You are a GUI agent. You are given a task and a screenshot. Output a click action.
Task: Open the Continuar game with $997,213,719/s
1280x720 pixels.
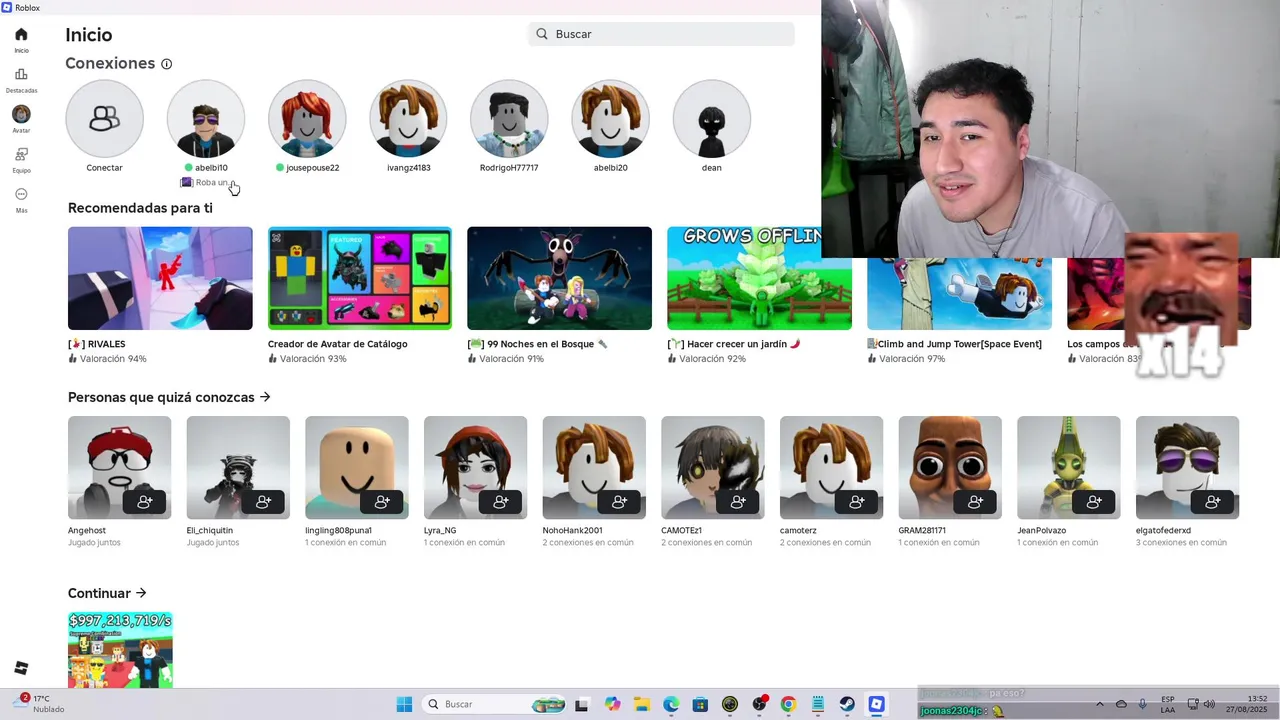(x=120, y=650)
